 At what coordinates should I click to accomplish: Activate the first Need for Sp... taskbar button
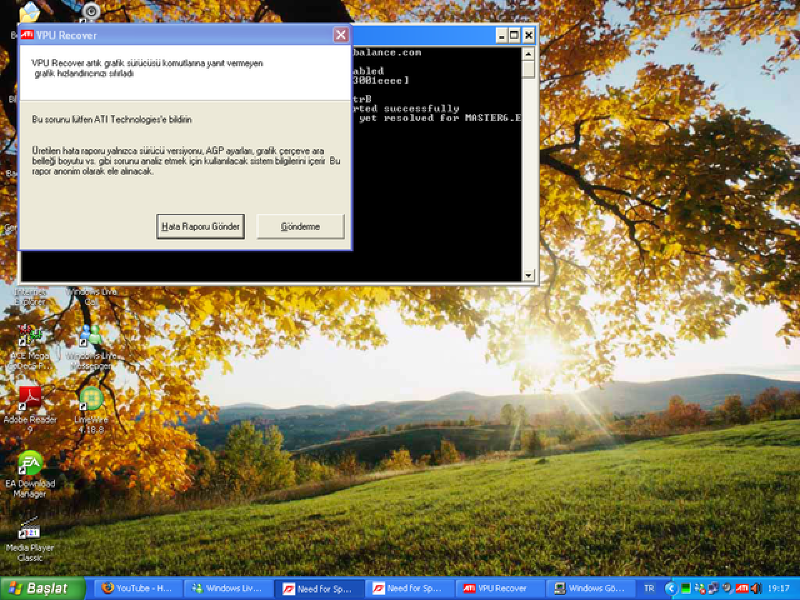[x=318, y=588]
